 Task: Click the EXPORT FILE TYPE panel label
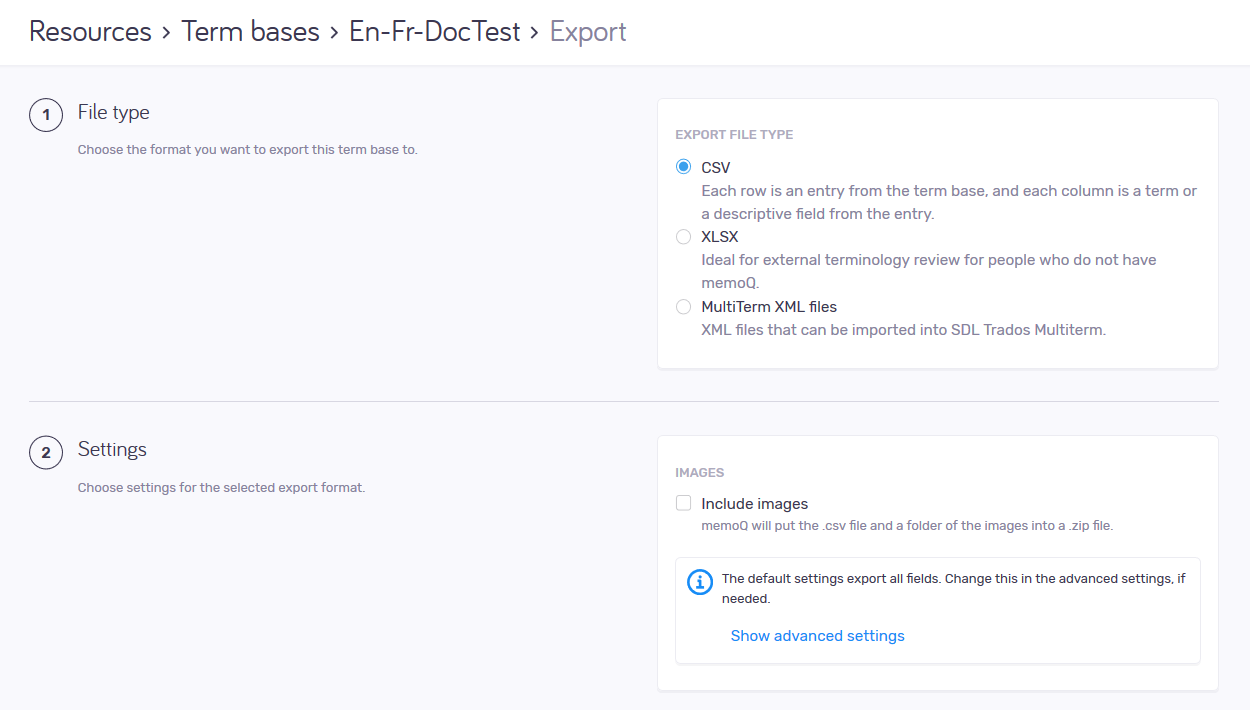click(734, 135)
